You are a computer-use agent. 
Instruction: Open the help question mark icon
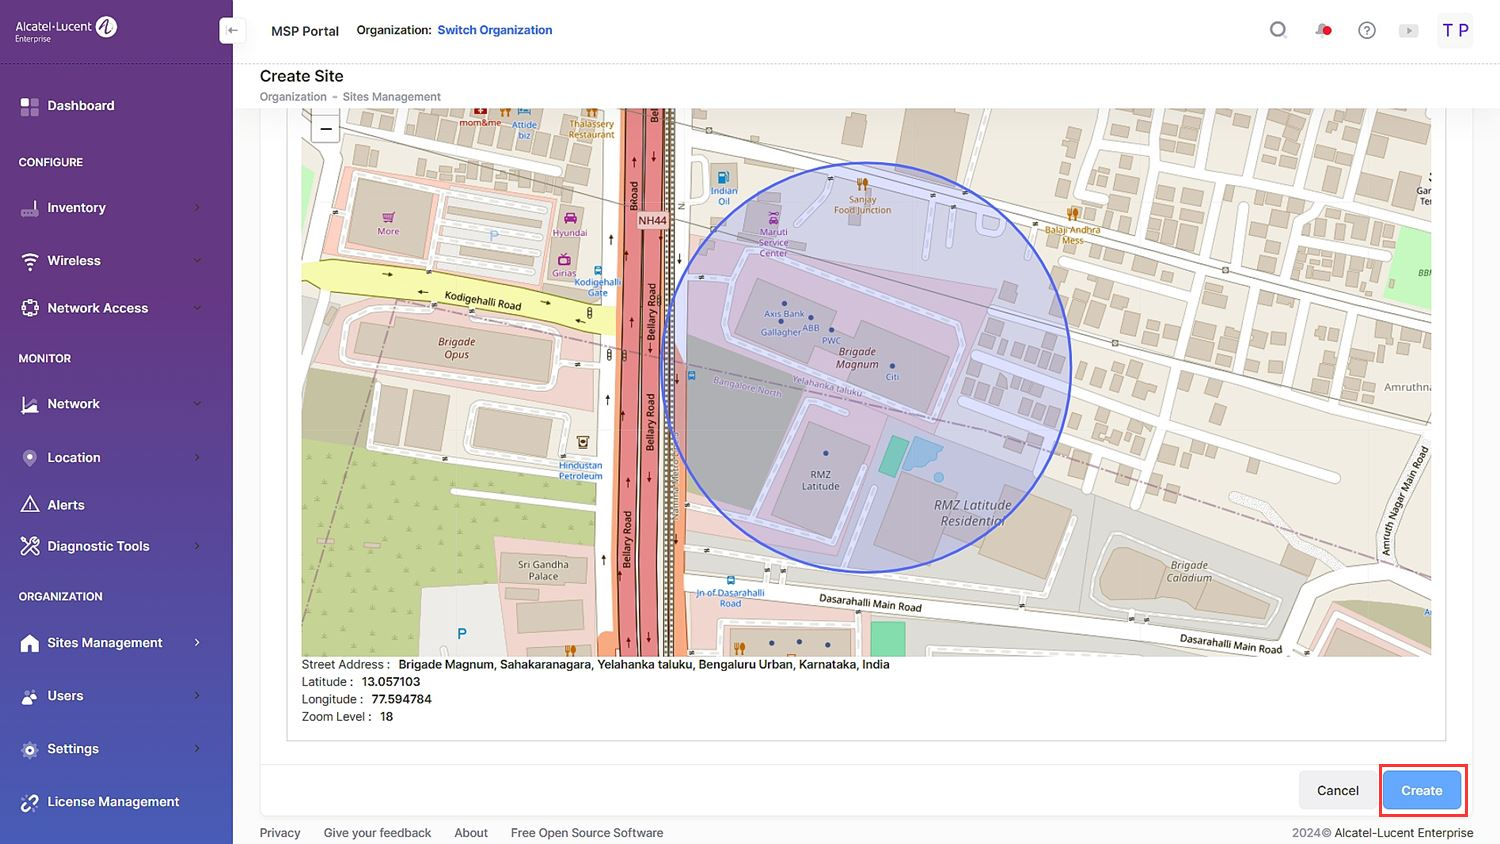tap(1366, 30)
